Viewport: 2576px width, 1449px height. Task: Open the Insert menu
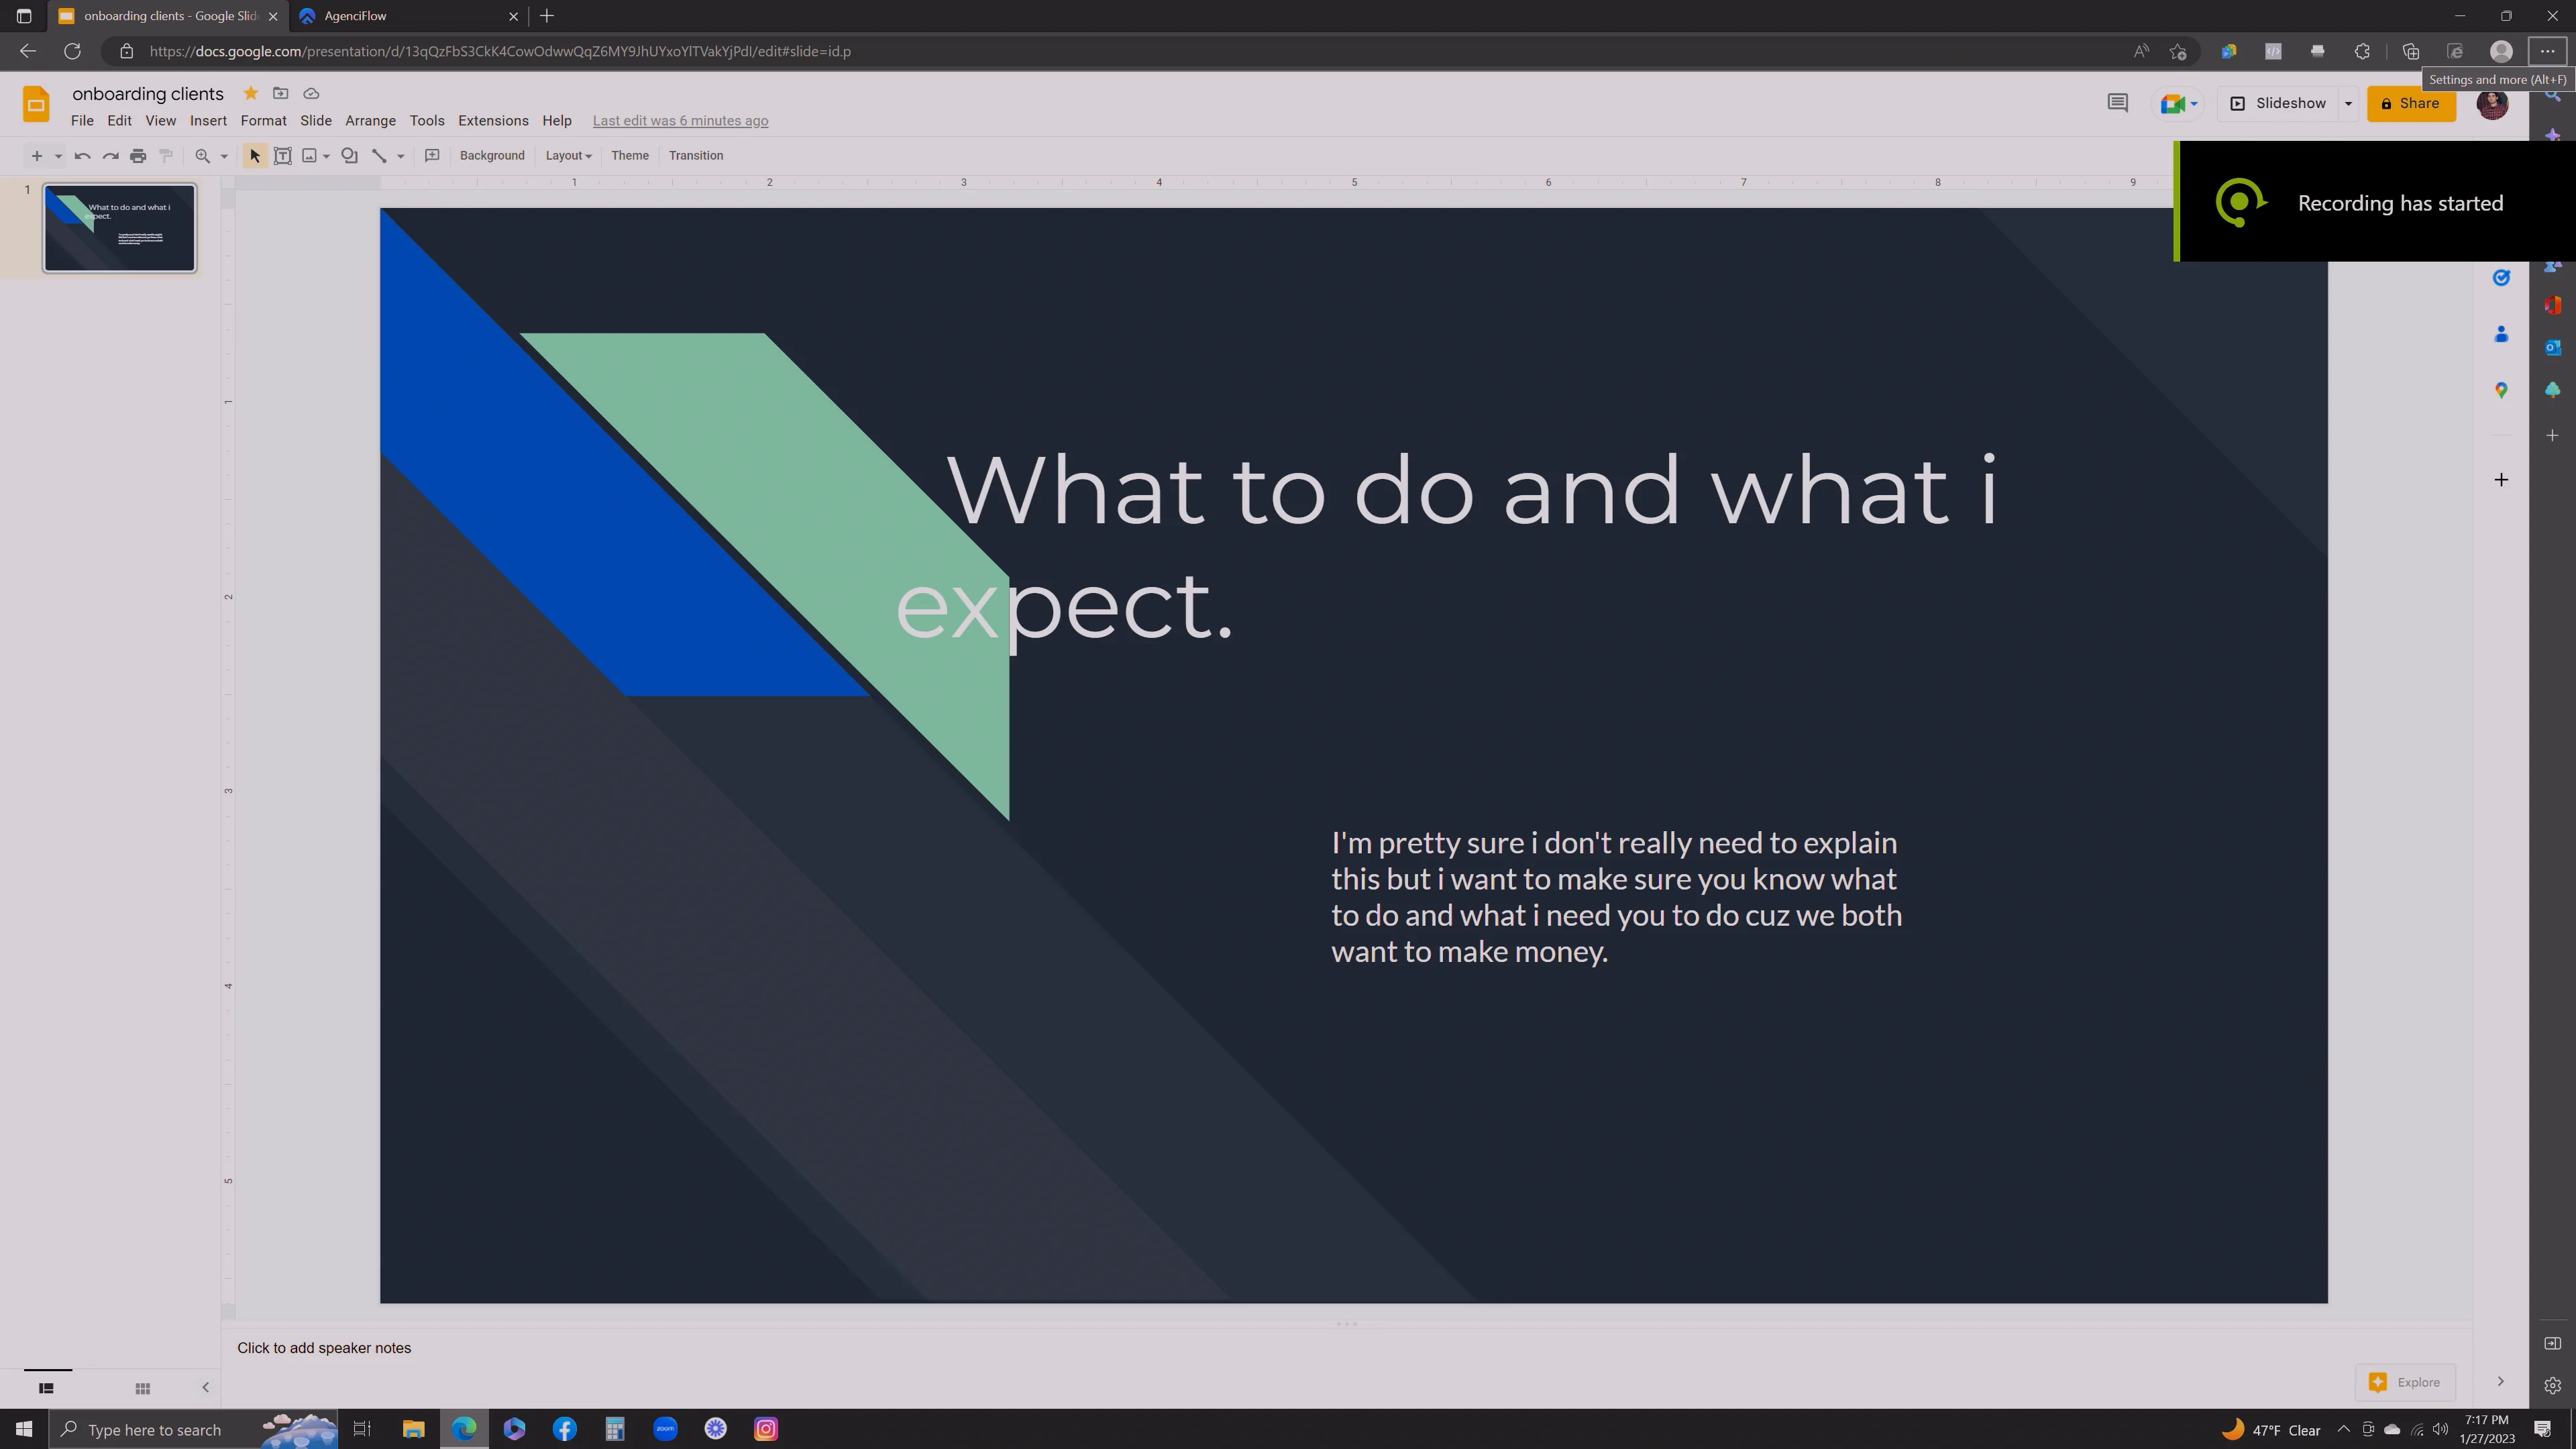point(208,120)
